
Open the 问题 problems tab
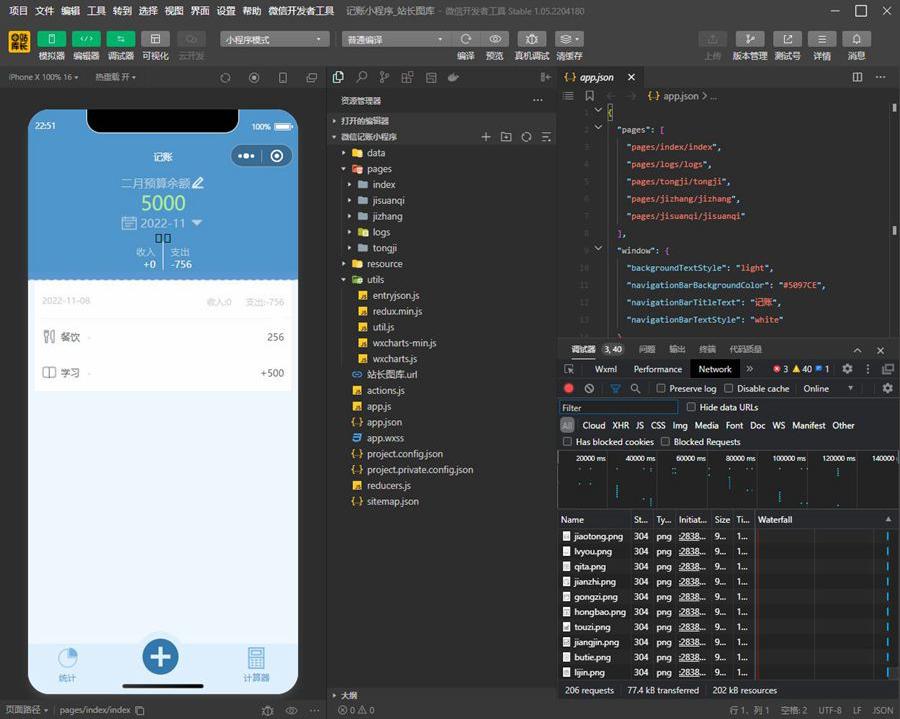tap(647, 349)
